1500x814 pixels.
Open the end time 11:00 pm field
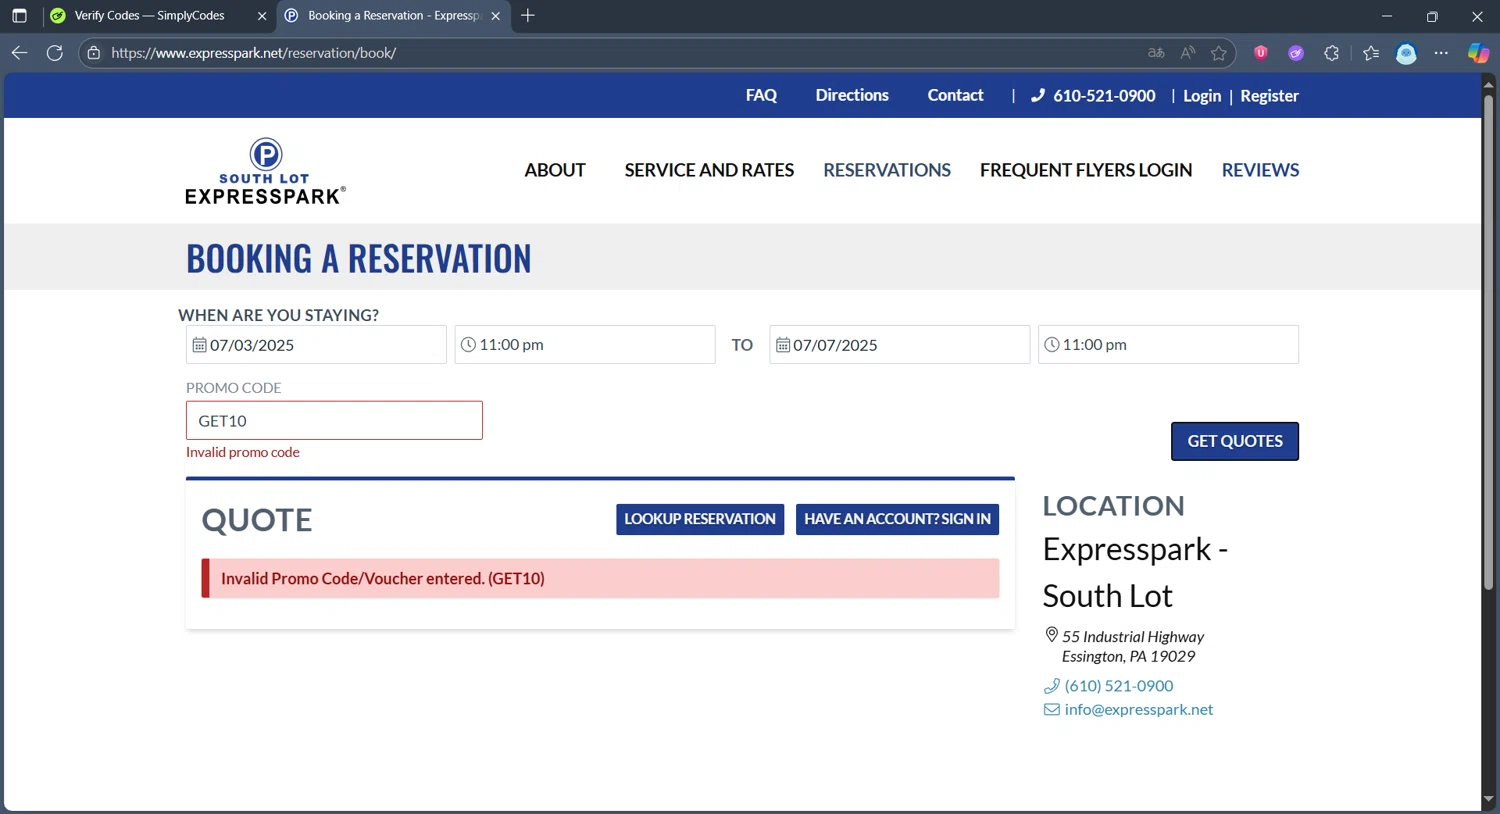tap(1168, 345)
